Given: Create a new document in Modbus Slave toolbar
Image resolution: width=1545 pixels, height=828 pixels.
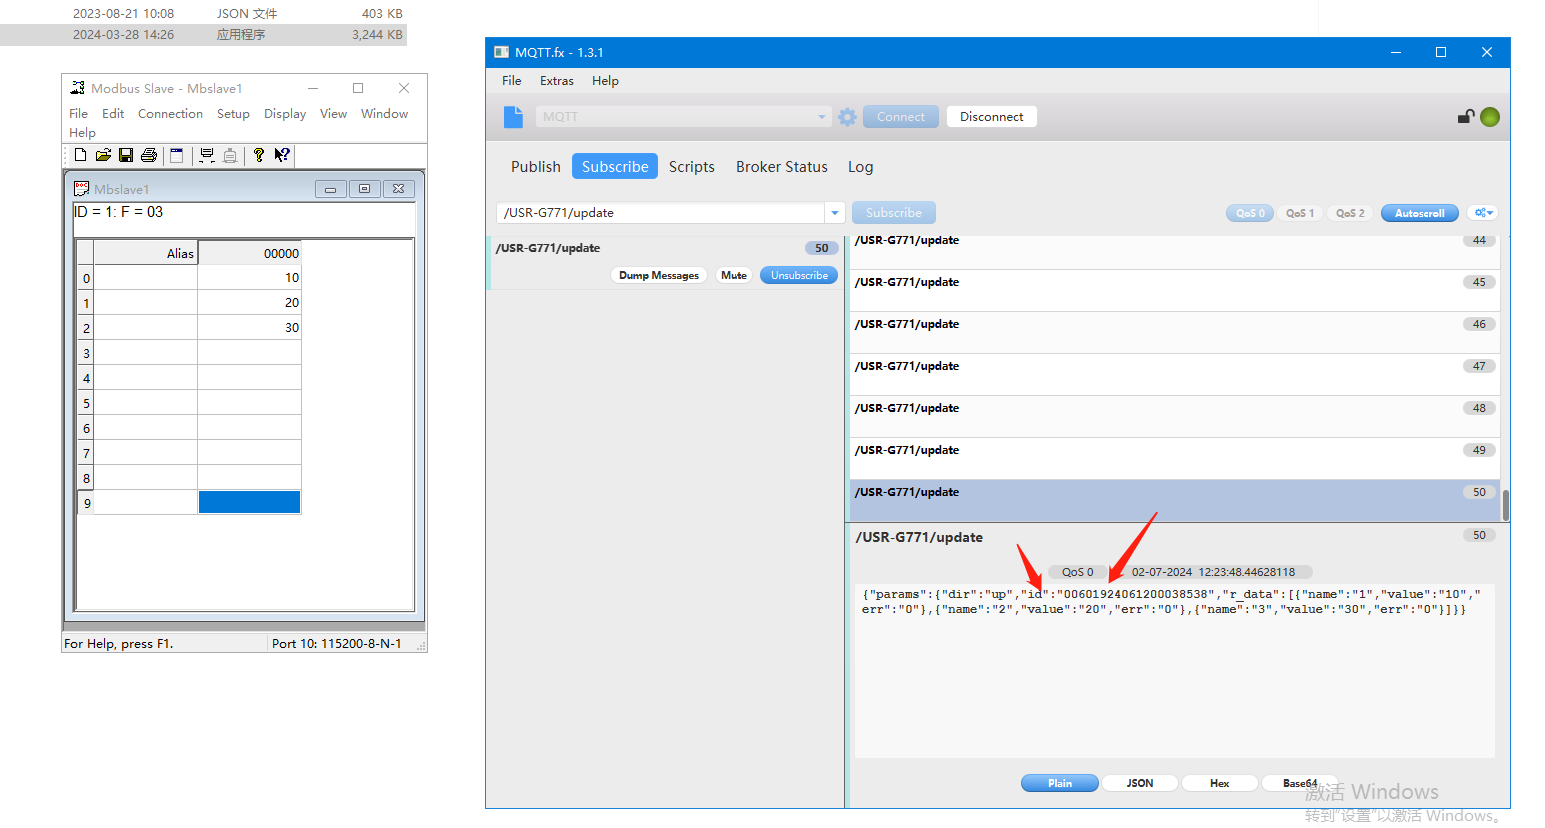Looking at the screenshot, I should [80, 155].
